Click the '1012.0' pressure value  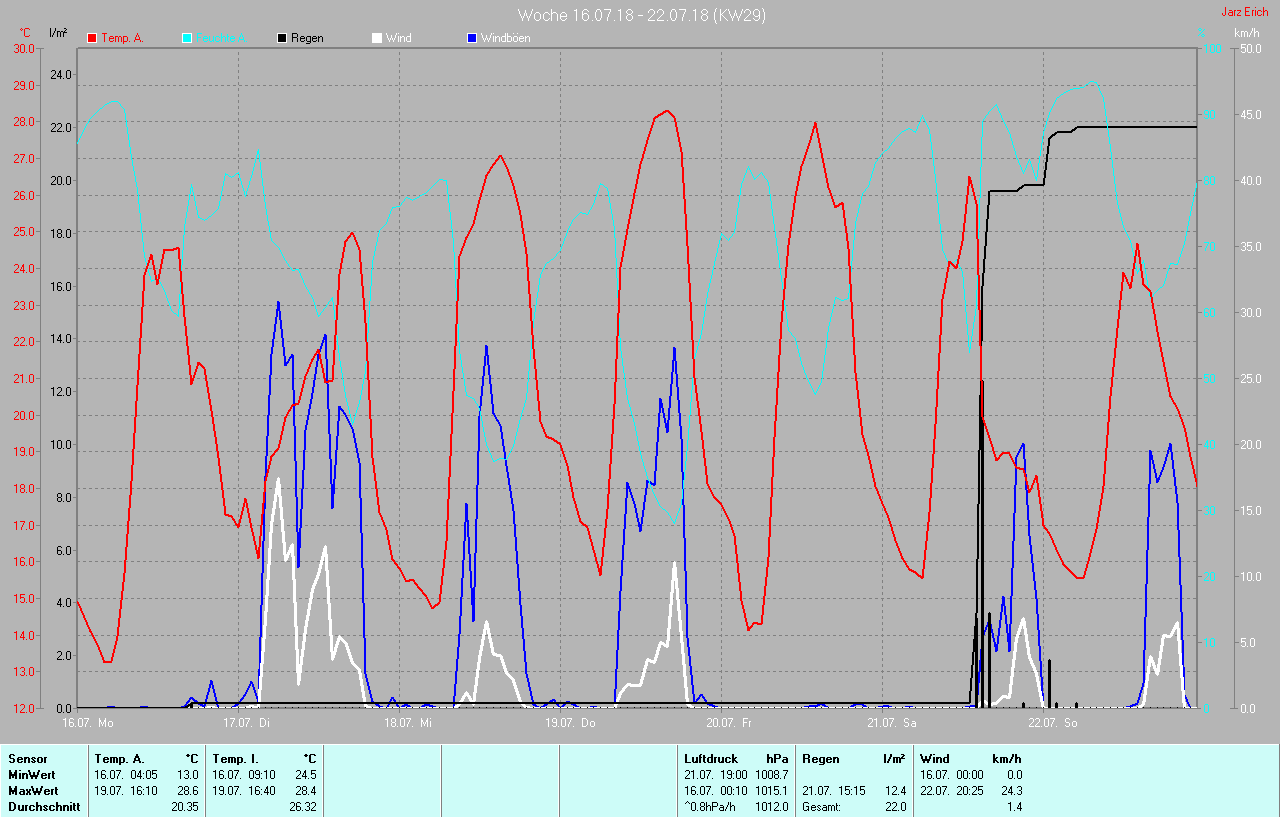pos(771,807)
